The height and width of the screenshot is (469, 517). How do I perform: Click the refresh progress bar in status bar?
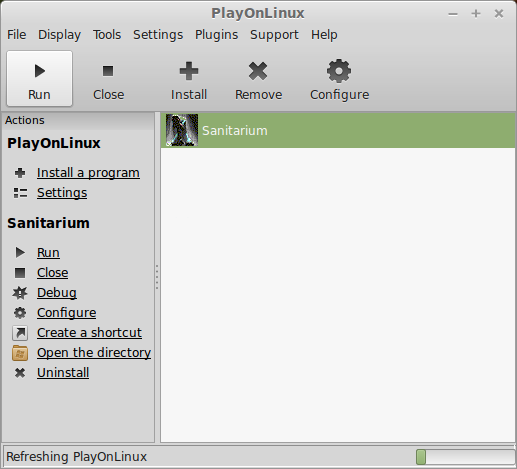pos(465,457)
